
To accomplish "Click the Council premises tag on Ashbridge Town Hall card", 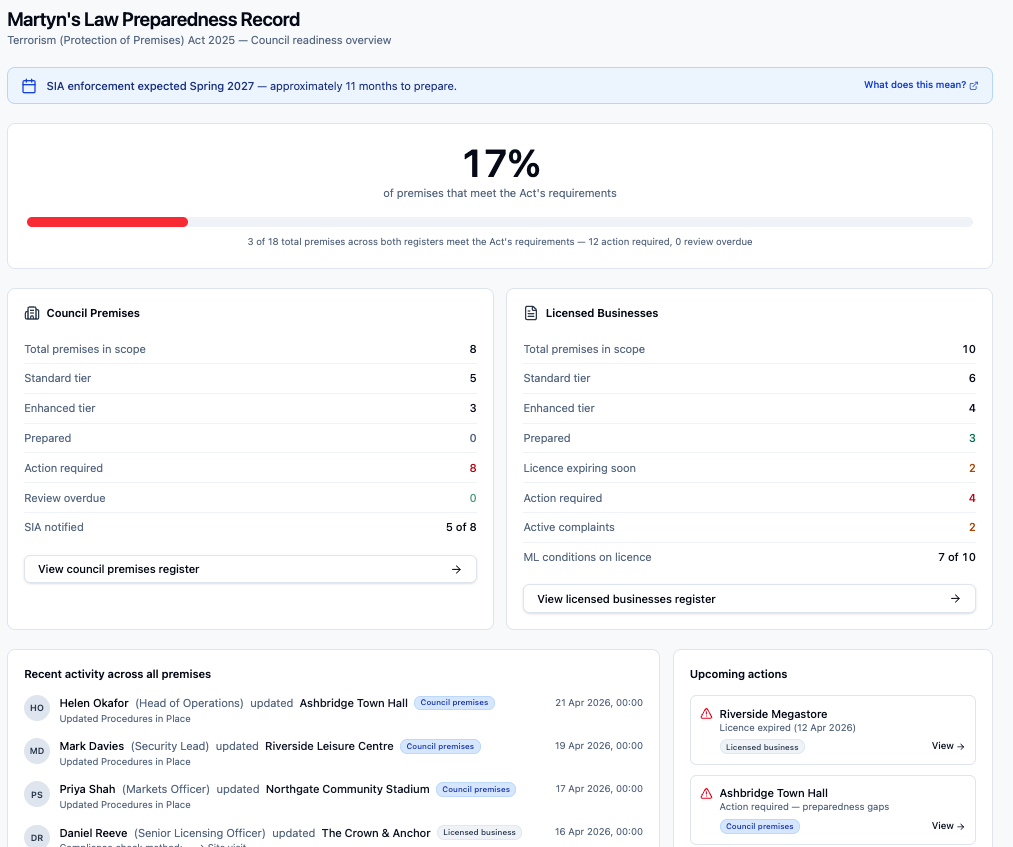I will click(x=759, y=826).
